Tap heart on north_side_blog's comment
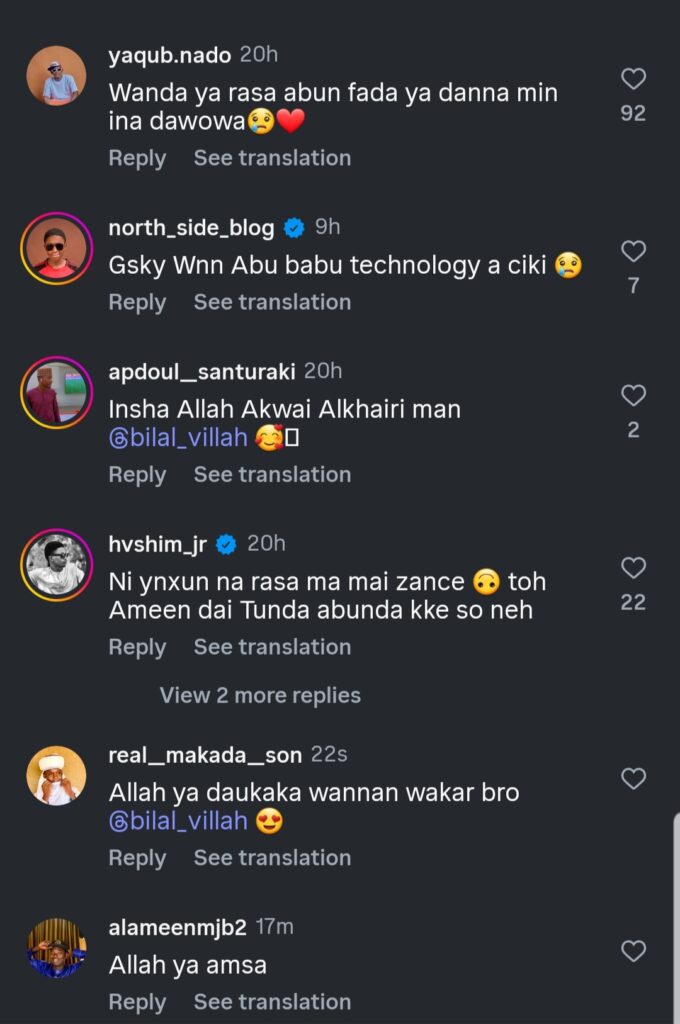 [x=633, y=251]
